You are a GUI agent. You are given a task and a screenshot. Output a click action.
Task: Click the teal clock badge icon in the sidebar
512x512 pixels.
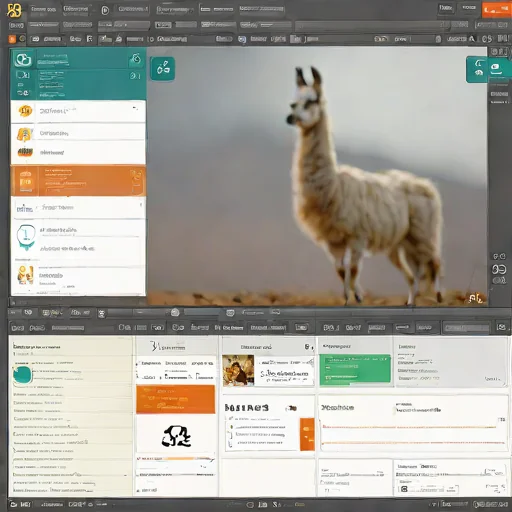(x=26, y=237)
